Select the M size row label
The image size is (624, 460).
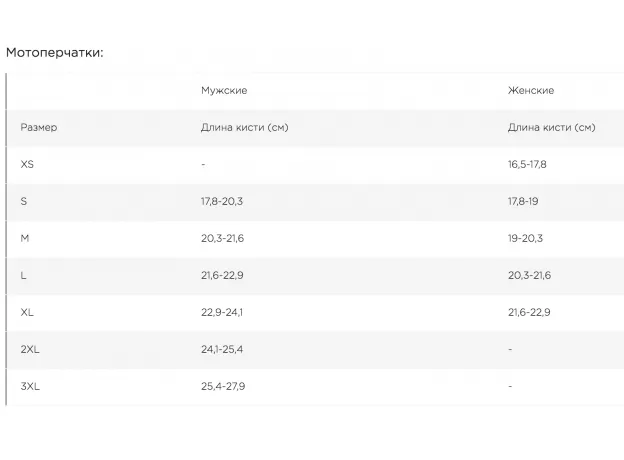pyautogui.click(x=25, y=238)
